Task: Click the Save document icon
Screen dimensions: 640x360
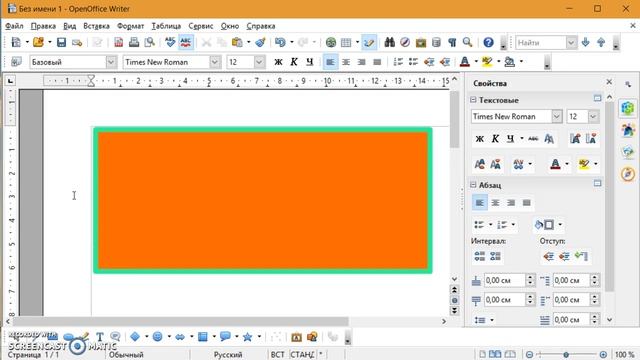Action: (x=61, y=42)
